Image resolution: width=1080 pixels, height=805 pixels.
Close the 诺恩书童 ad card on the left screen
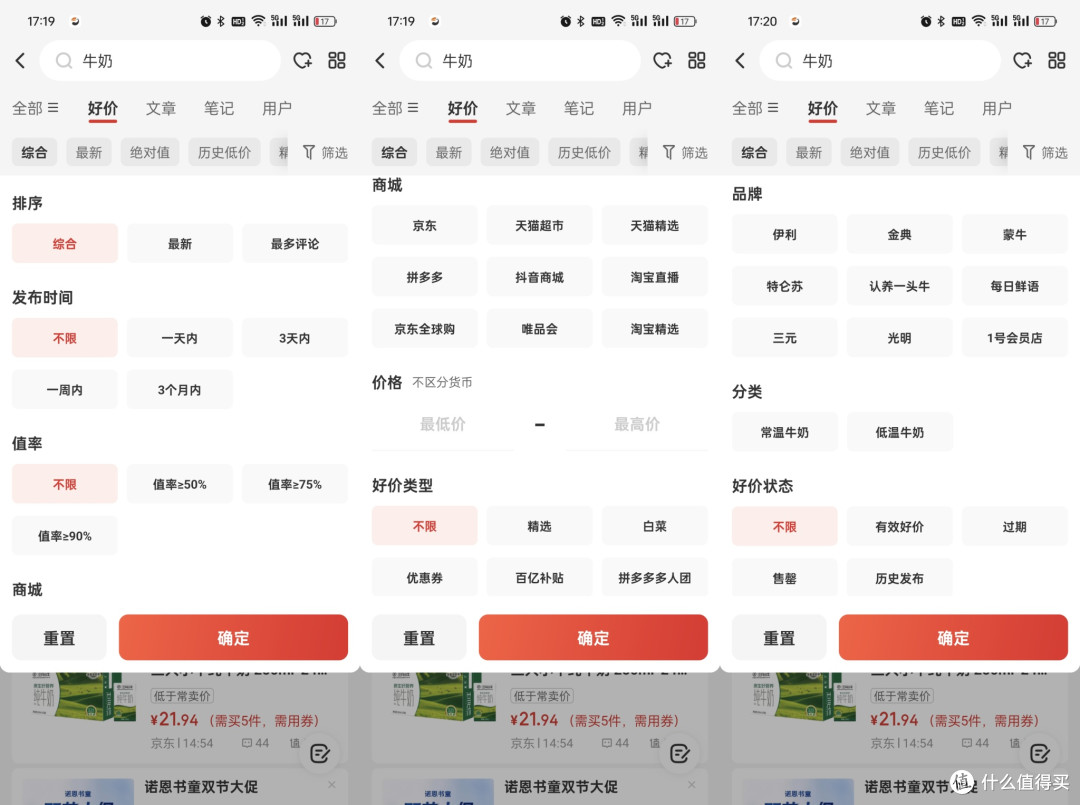332,785
